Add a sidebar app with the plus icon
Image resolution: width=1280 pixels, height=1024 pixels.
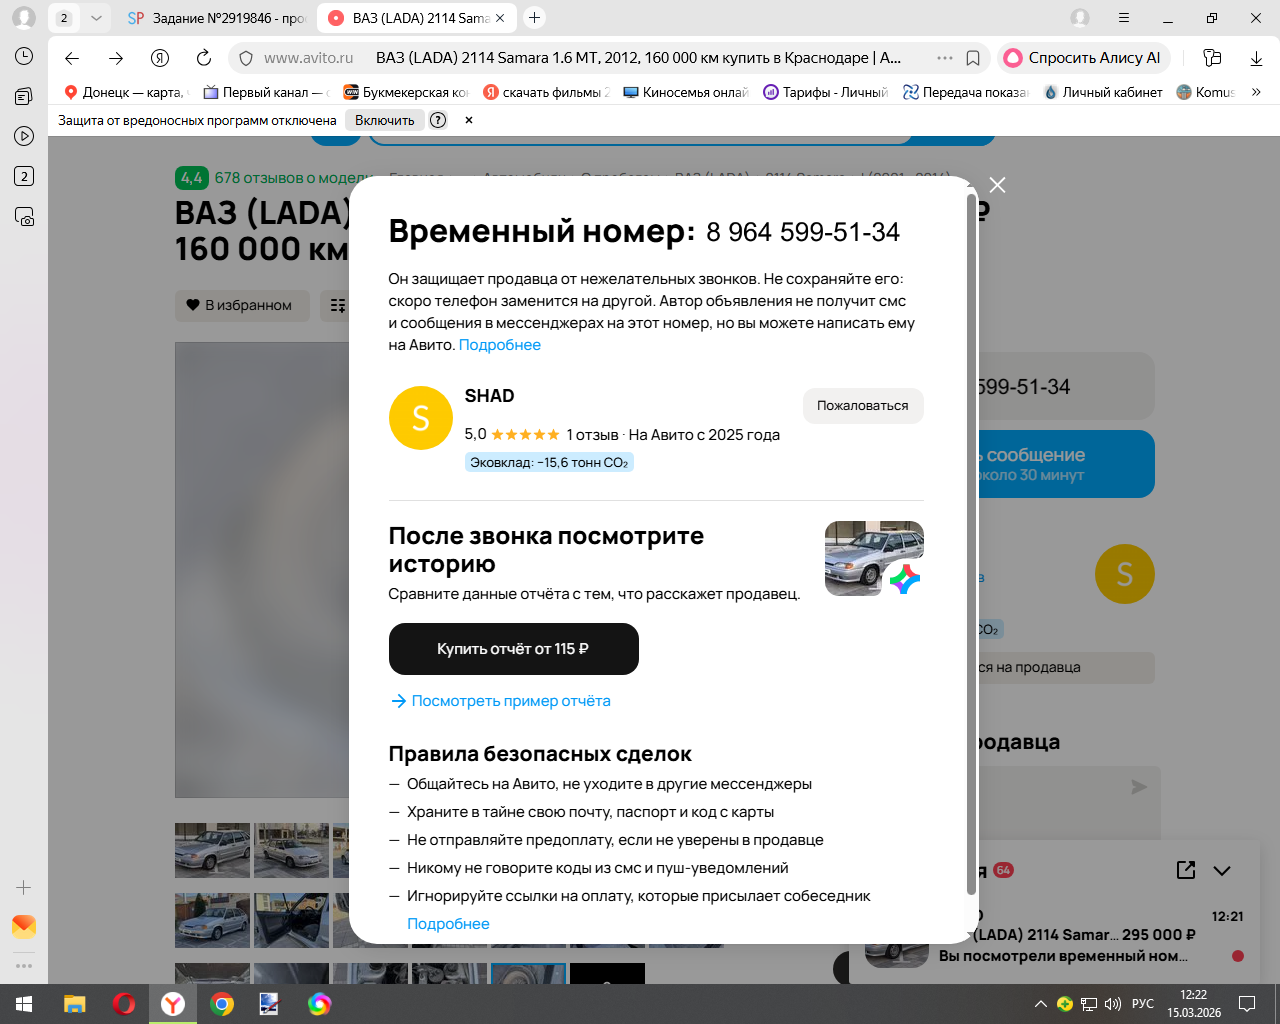tap(24, 887)
